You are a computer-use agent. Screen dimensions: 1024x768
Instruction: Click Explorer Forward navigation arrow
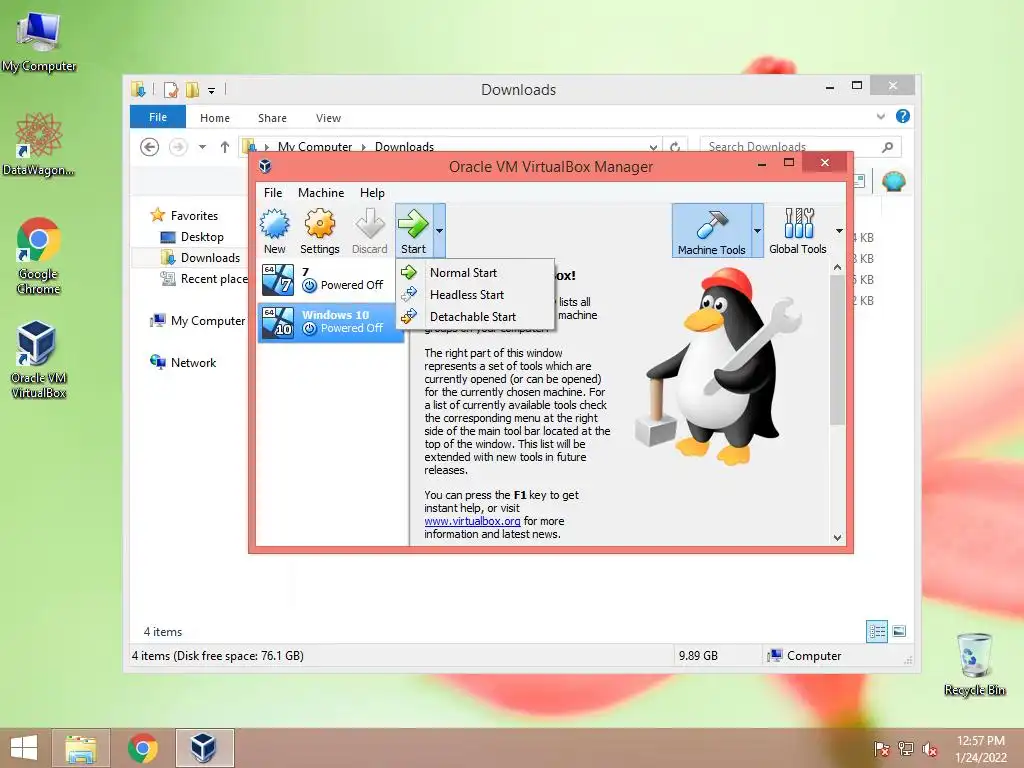[178, 147]
